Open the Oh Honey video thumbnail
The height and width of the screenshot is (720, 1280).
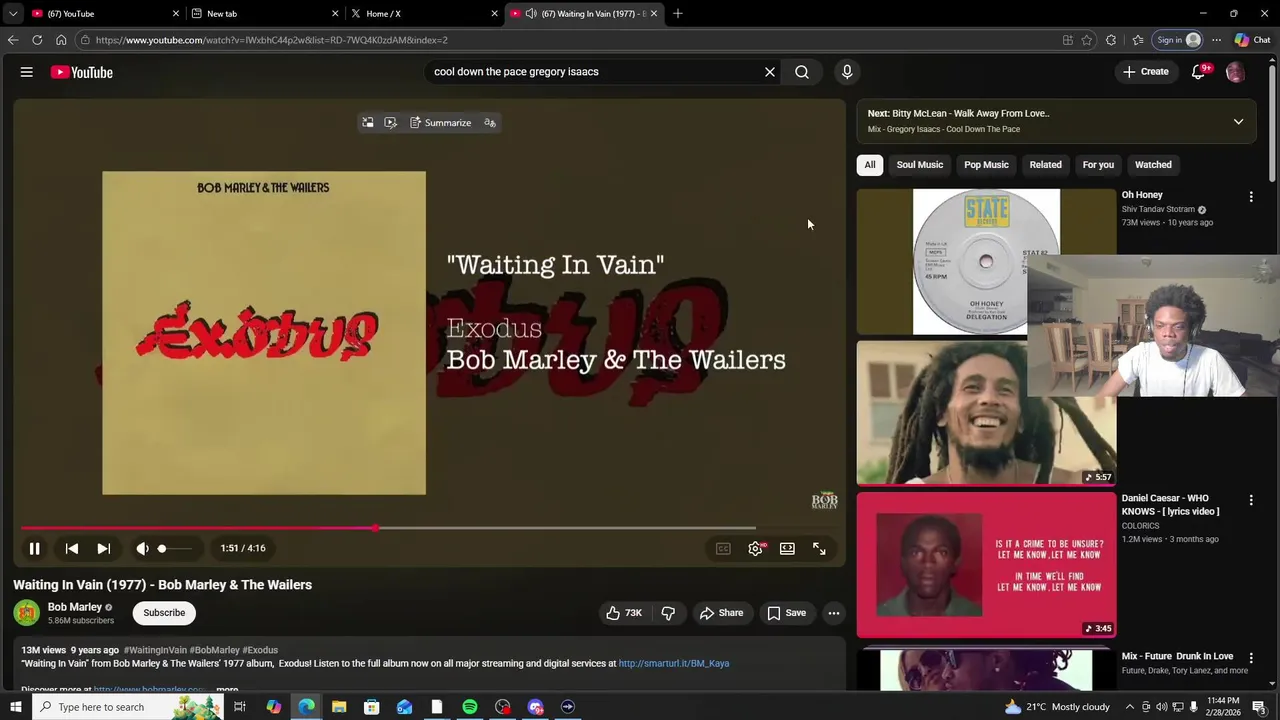986,261
